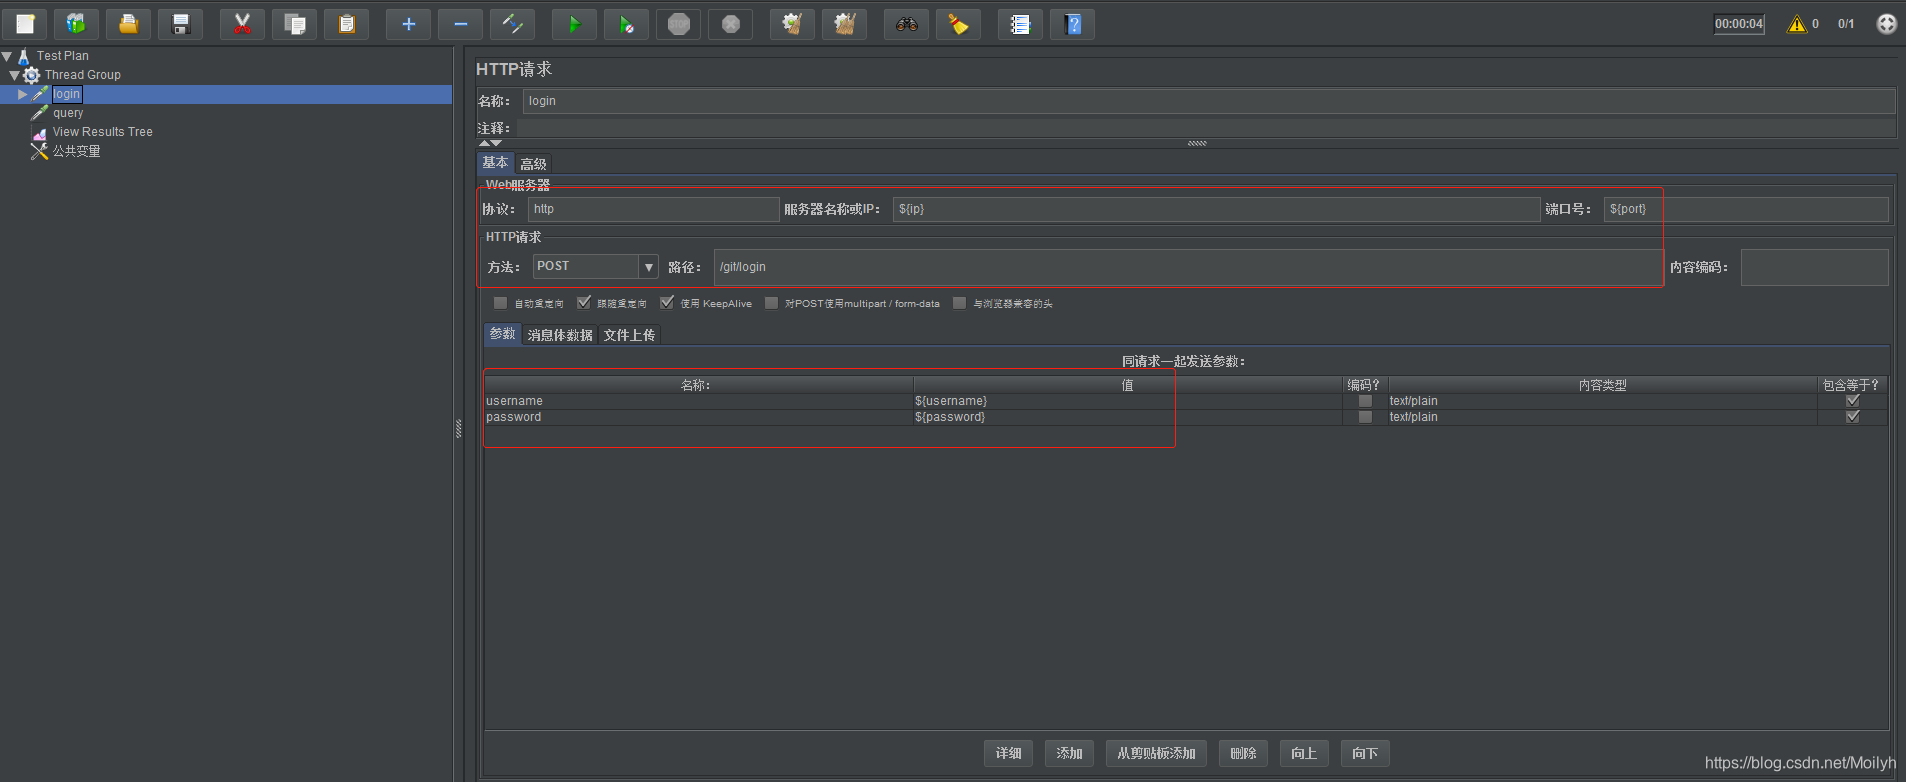Open the function helper dialog icon
Viewport: 1906px width, 782px height.
1020,24
